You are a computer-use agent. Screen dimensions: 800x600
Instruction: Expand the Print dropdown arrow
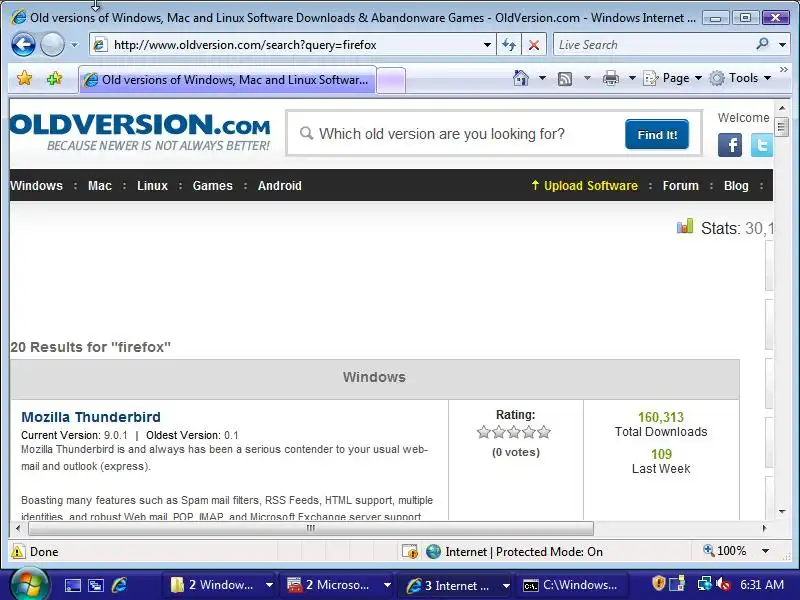point(632,78)
